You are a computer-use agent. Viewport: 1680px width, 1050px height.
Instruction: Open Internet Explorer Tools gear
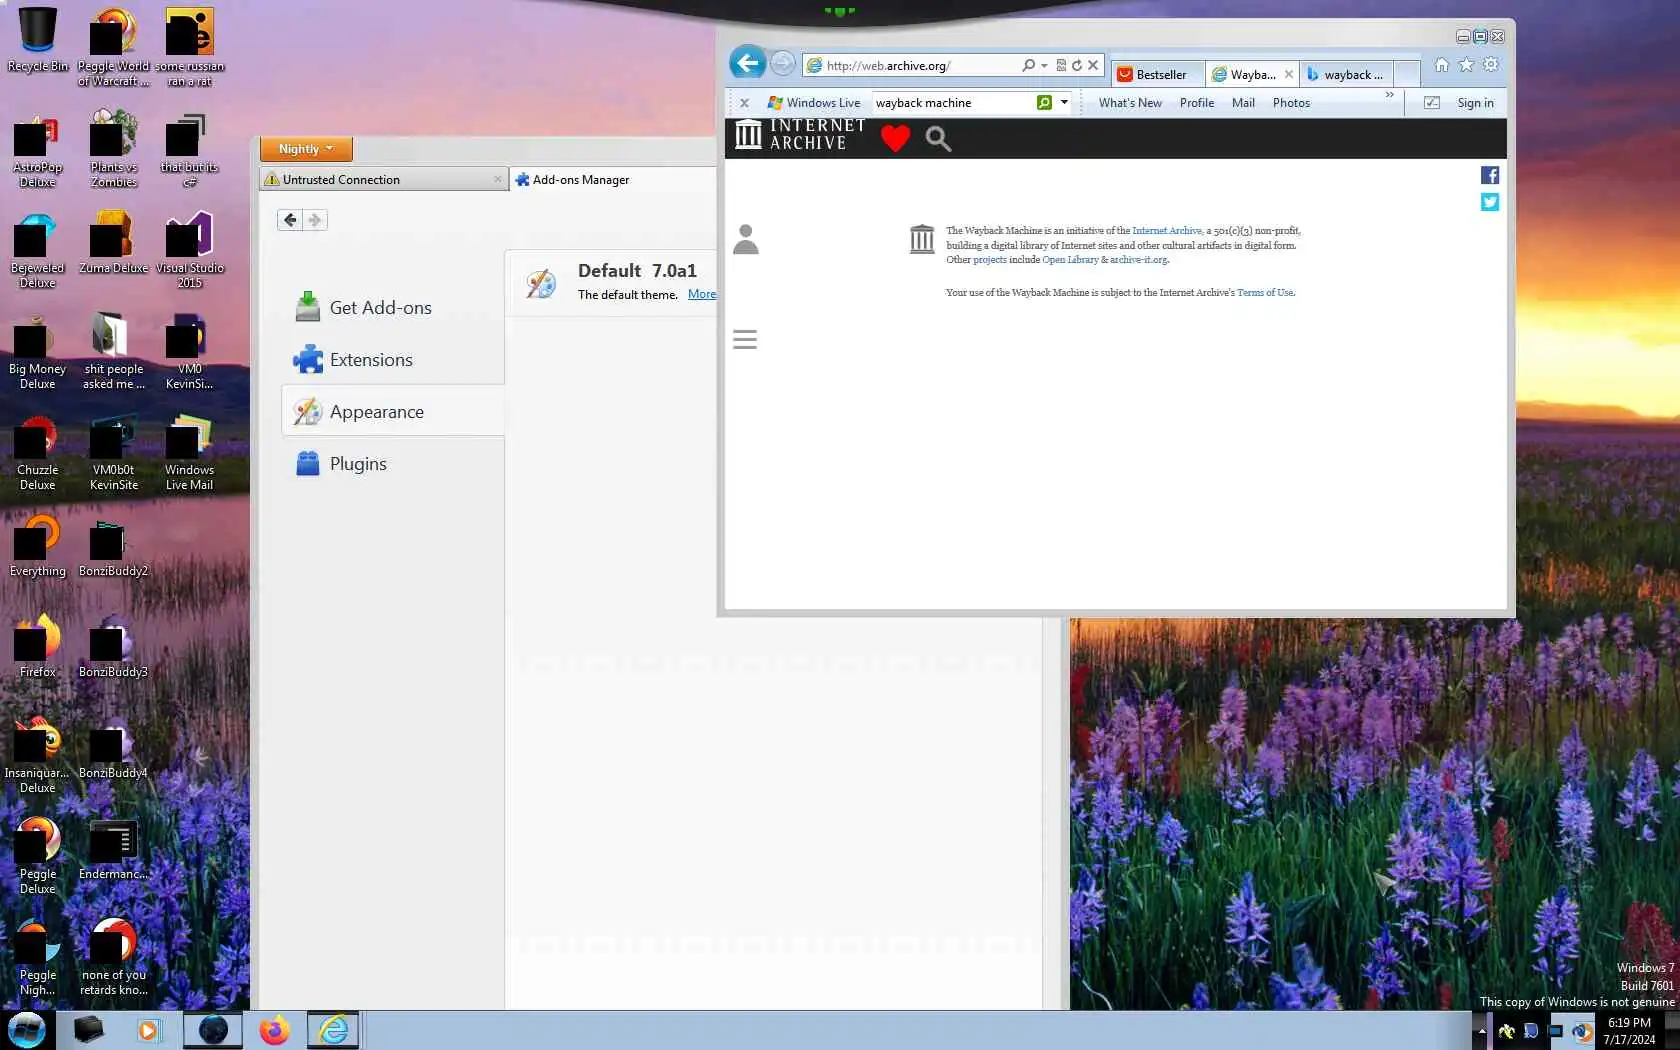(x=1491, y=65)
